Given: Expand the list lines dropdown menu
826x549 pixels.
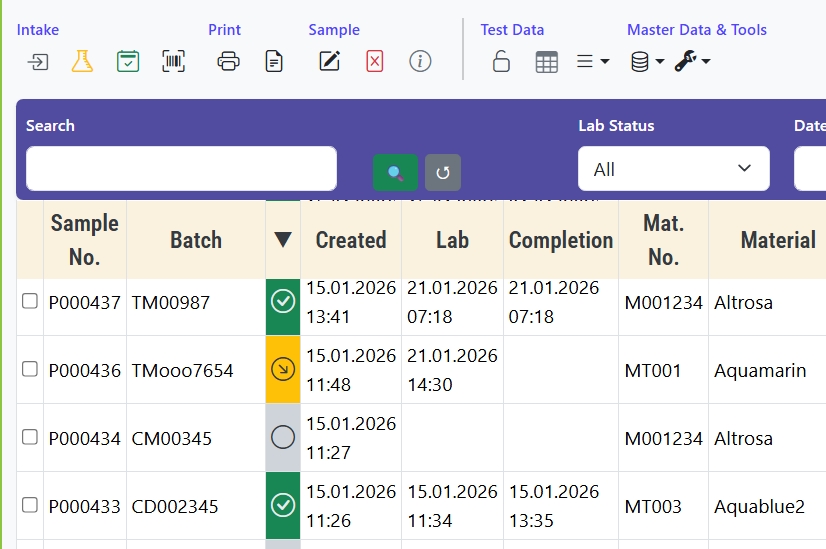Looking at the screenshot, I should tap(592, 61).
